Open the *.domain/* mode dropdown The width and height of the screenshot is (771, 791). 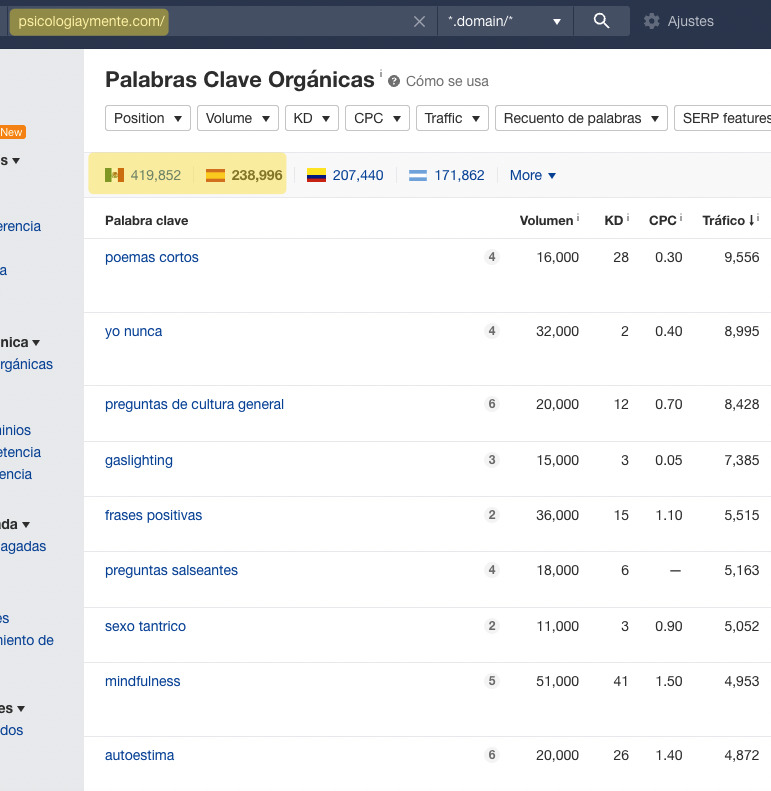(x=505, y=21)
